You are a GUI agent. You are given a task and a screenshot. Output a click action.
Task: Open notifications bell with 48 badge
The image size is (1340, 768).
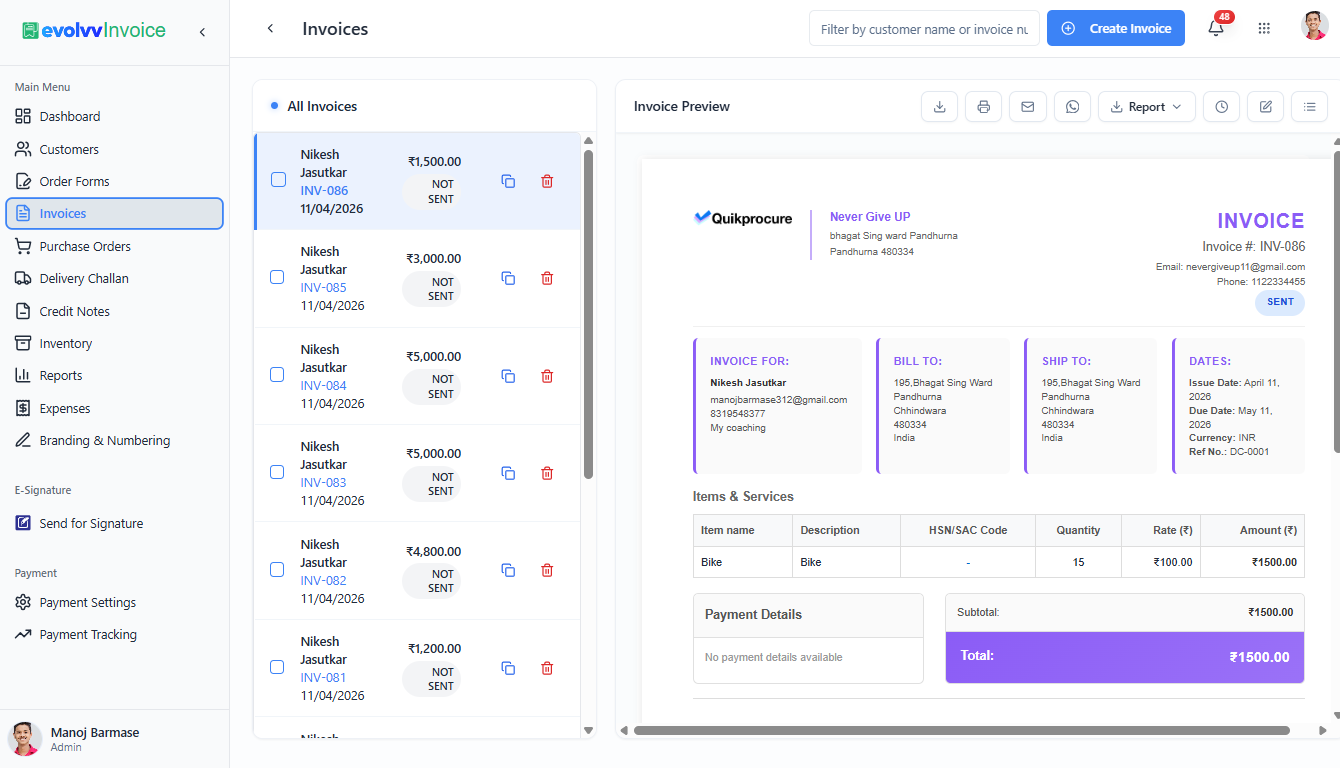coord(1217,28)
